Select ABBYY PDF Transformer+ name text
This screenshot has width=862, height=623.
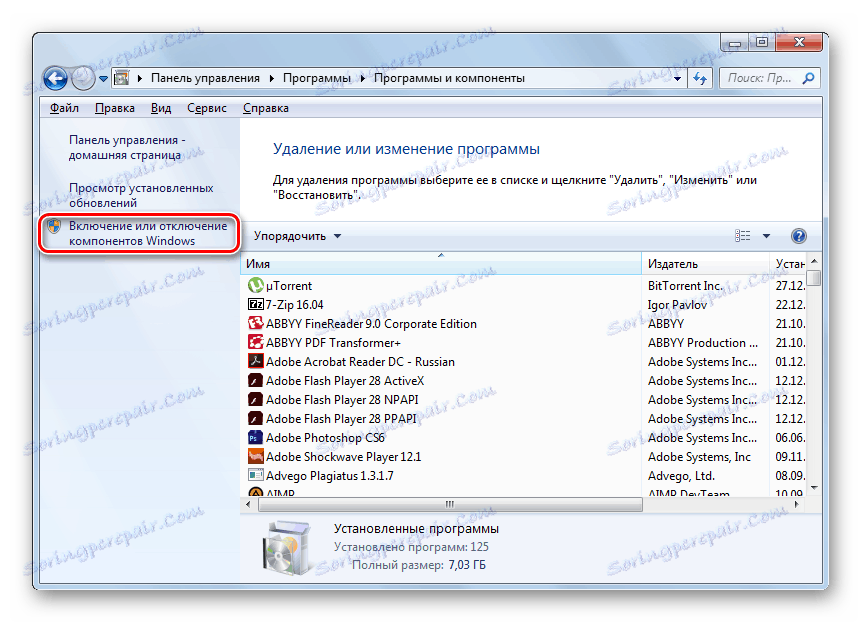point(334,342)
